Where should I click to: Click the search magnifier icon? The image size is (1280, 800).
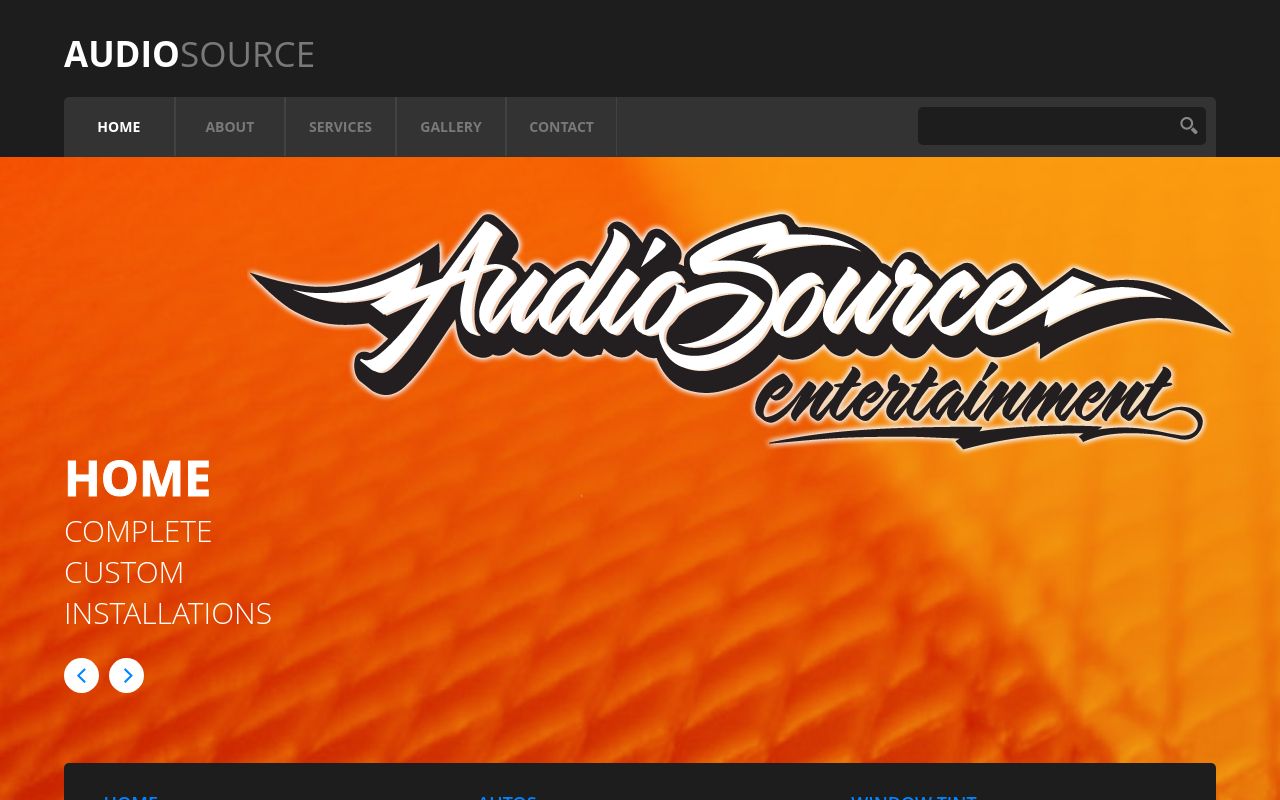pos(1188,126)
